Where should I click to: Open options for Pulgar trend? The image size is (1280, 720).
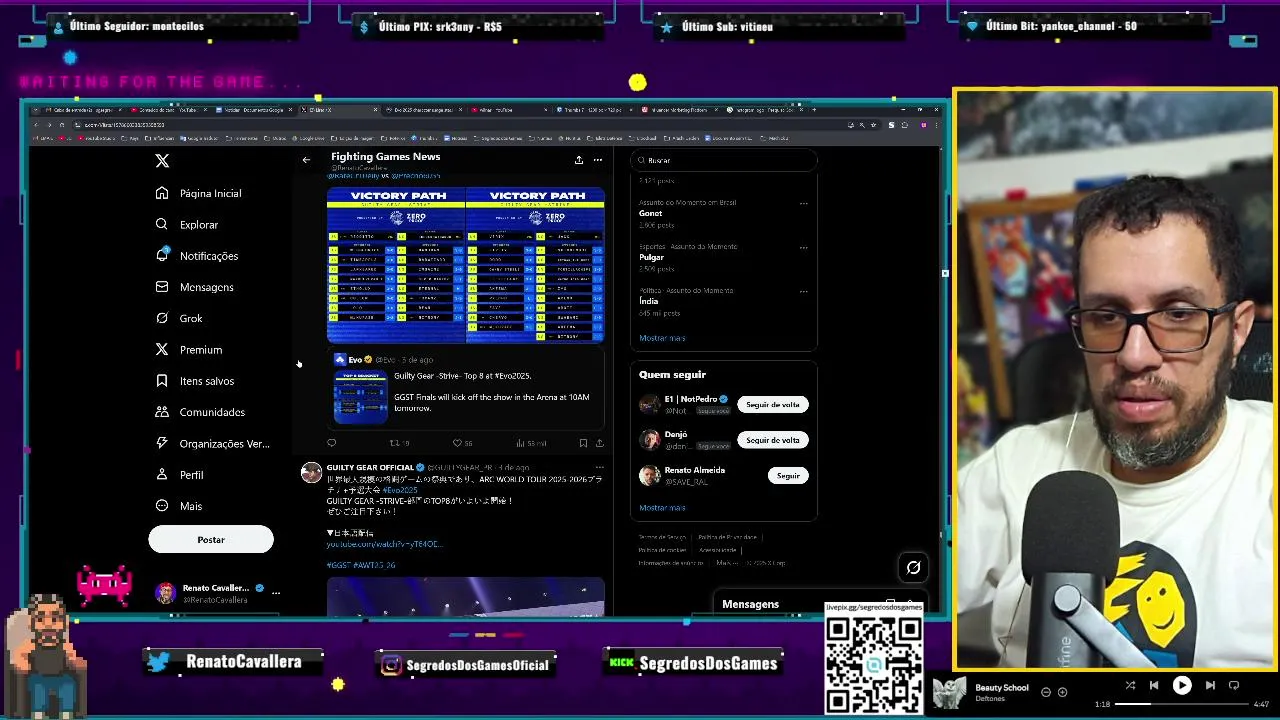803,248
